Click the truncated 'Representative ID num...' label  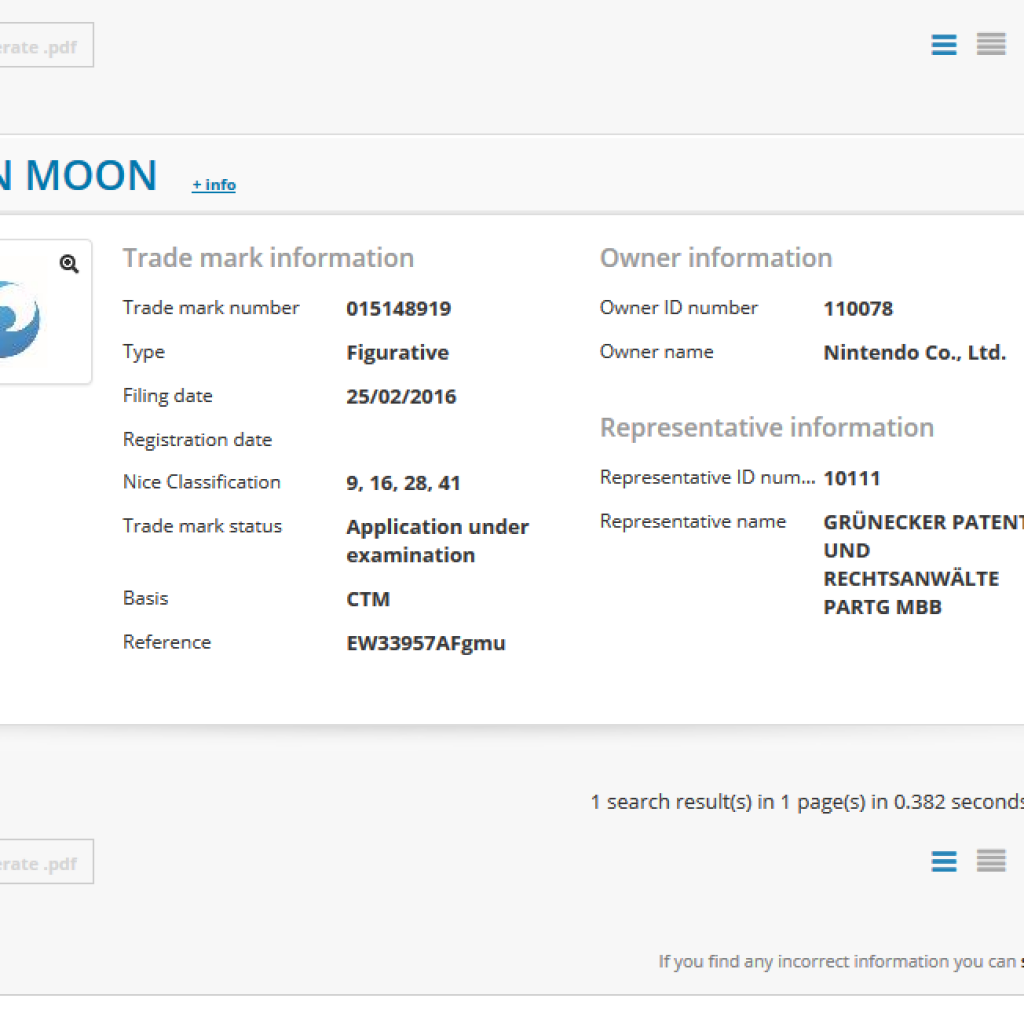(x=706, y=478)
